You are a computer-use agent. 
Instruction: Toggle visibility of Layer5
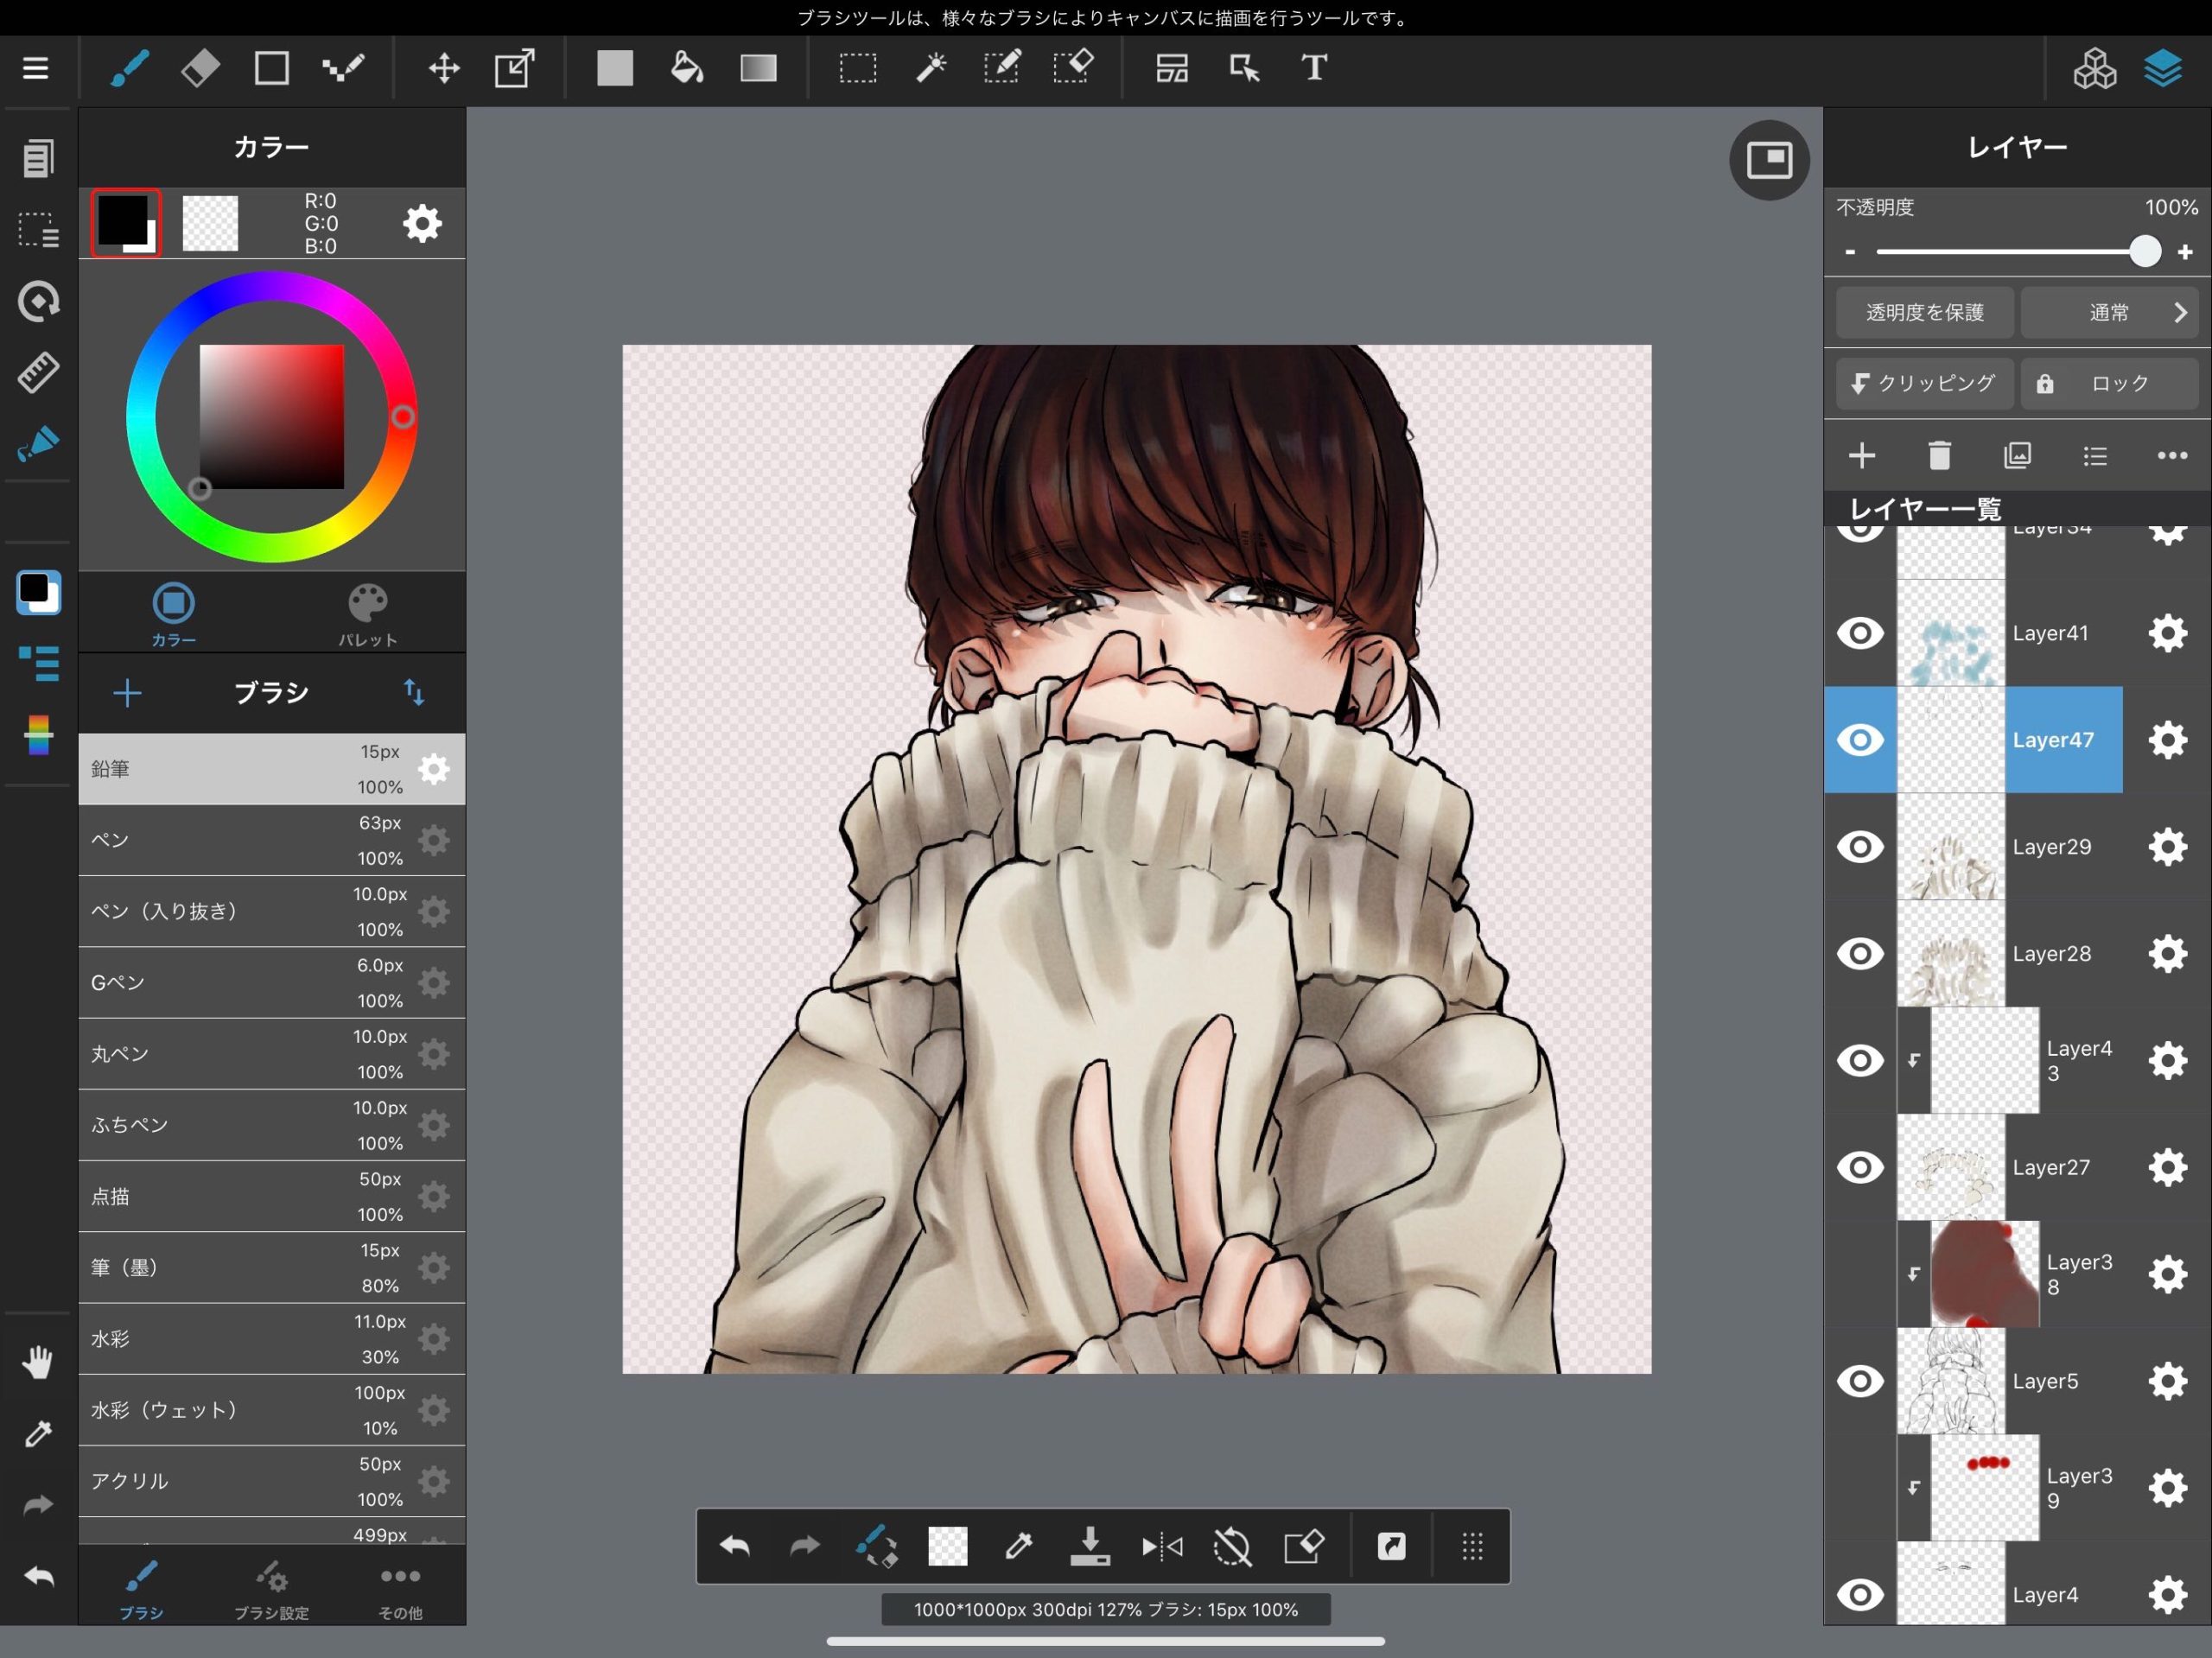click(x=1861, y=1380)
